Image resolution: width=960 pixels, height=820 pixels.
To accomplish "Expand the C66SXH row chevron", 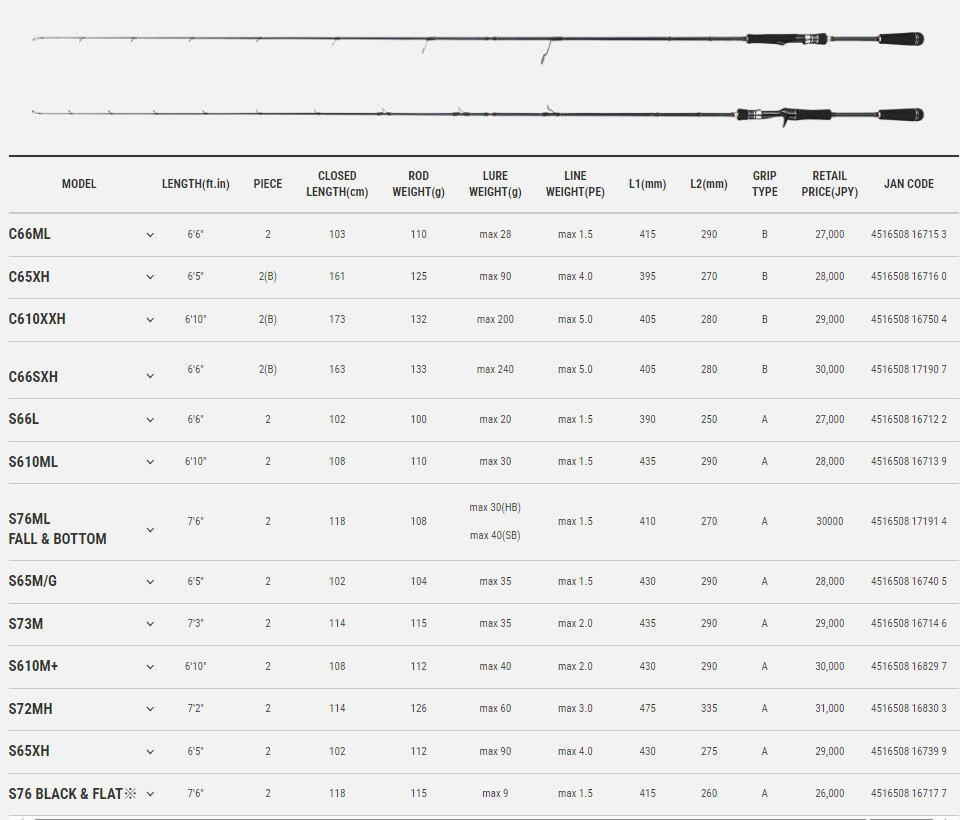I will (150, 377).
